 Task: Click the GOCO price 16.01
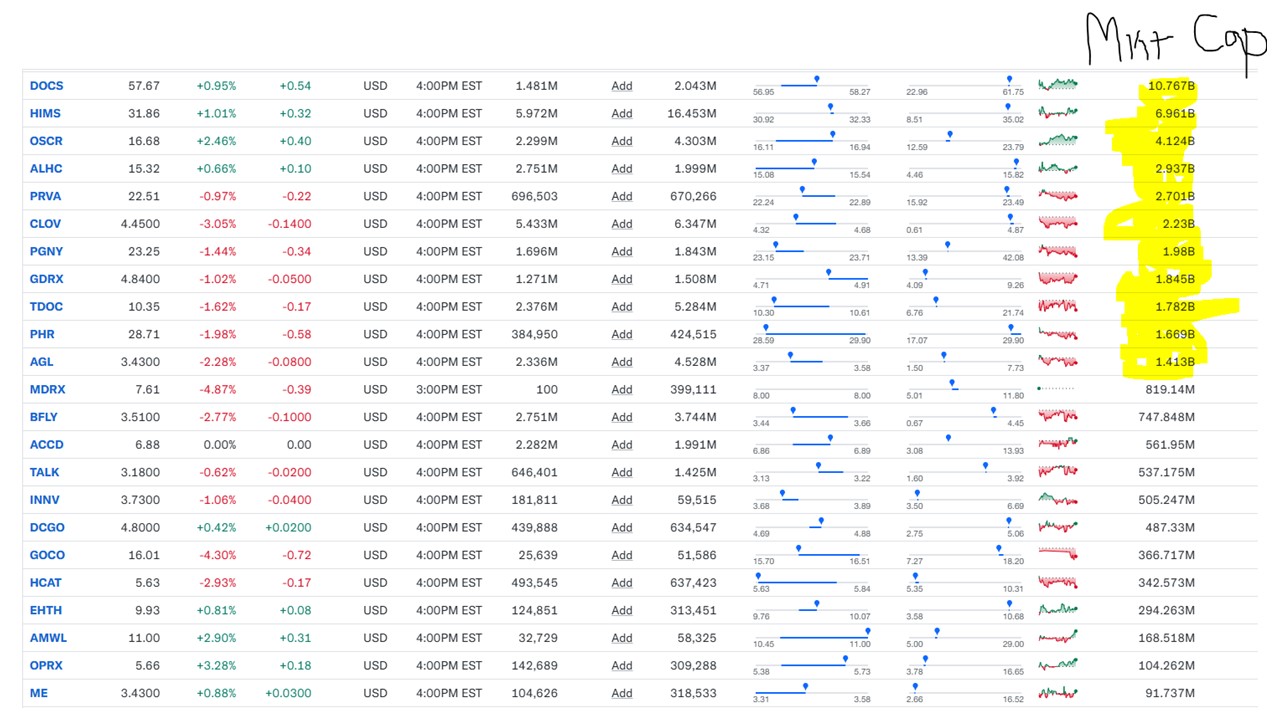coord(144,555)
